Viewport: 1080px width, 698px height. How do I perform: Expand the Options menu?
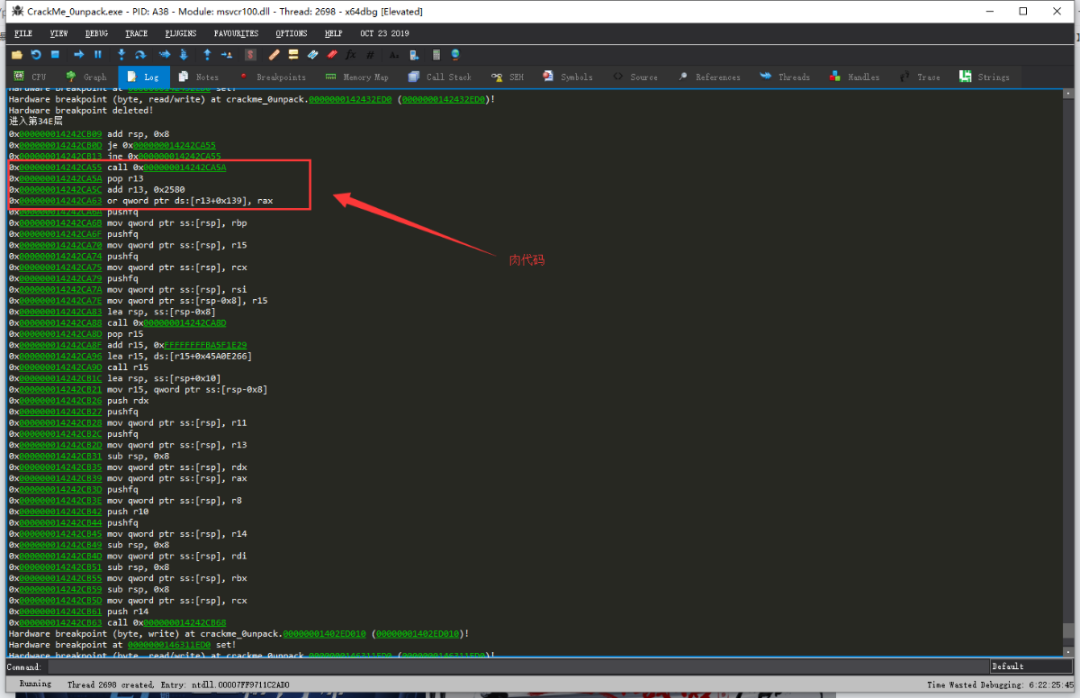pyautogui.click(x=291, y=33)
